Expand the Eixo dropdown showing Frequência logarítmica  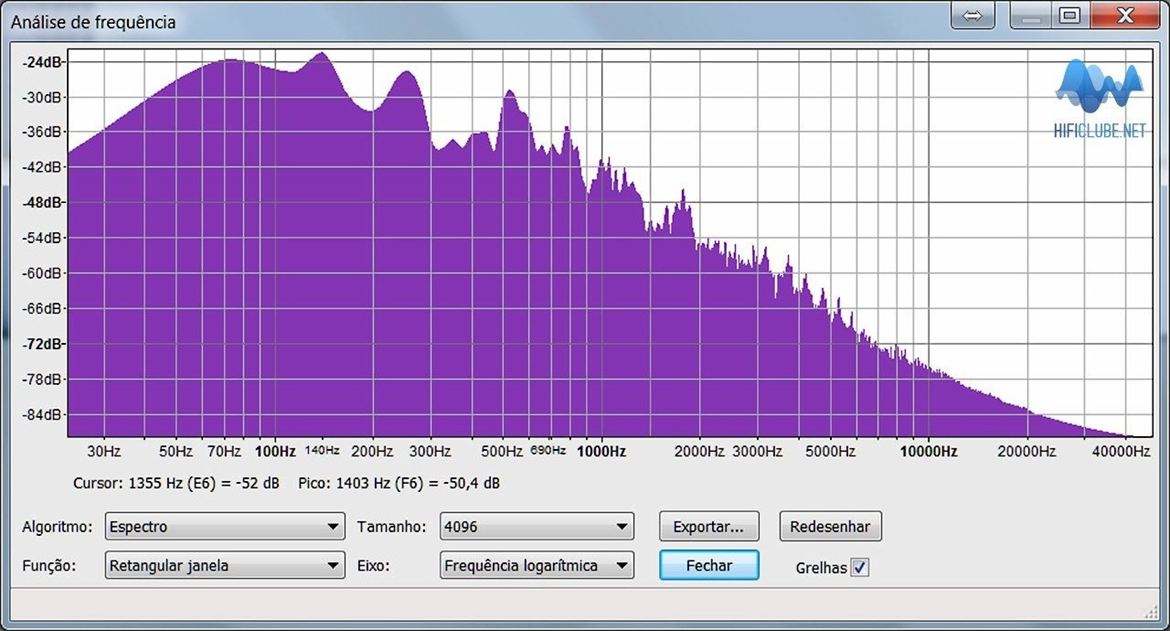click(537, 566)
